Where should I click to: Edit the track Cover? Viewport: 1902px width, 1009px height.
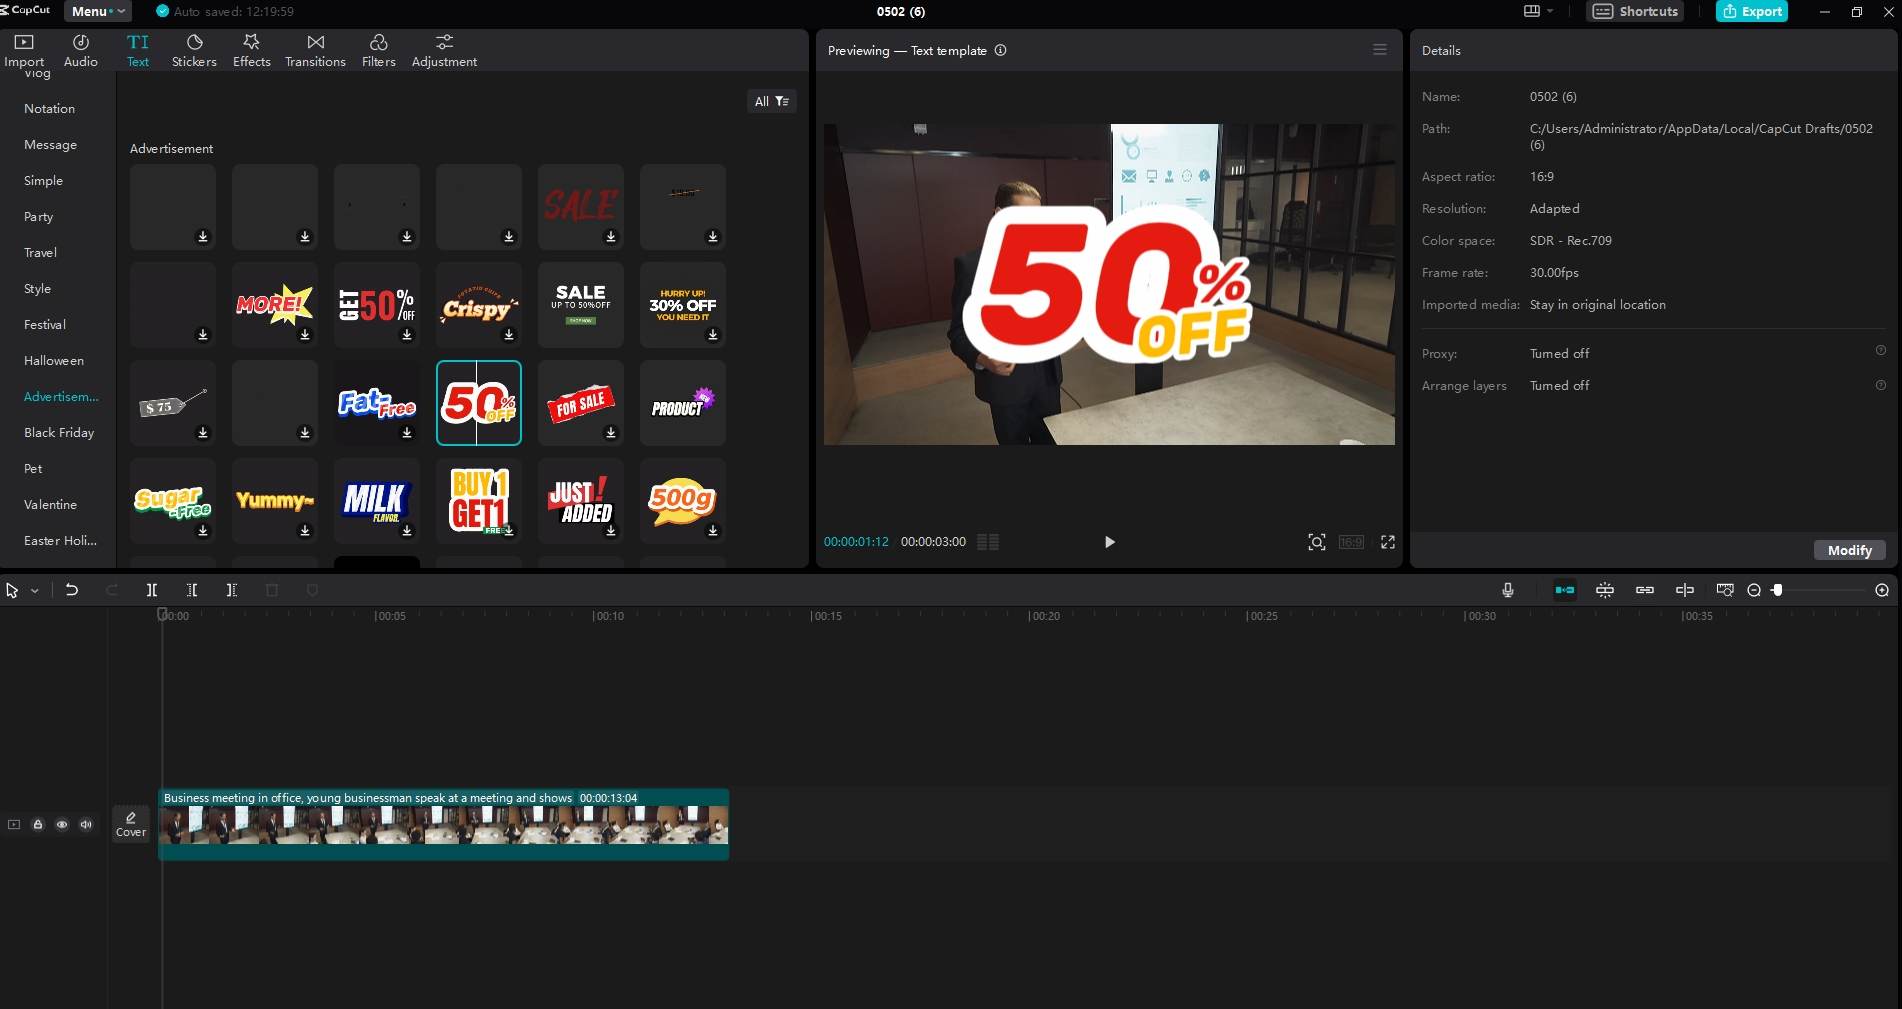(x=131, y=824)
